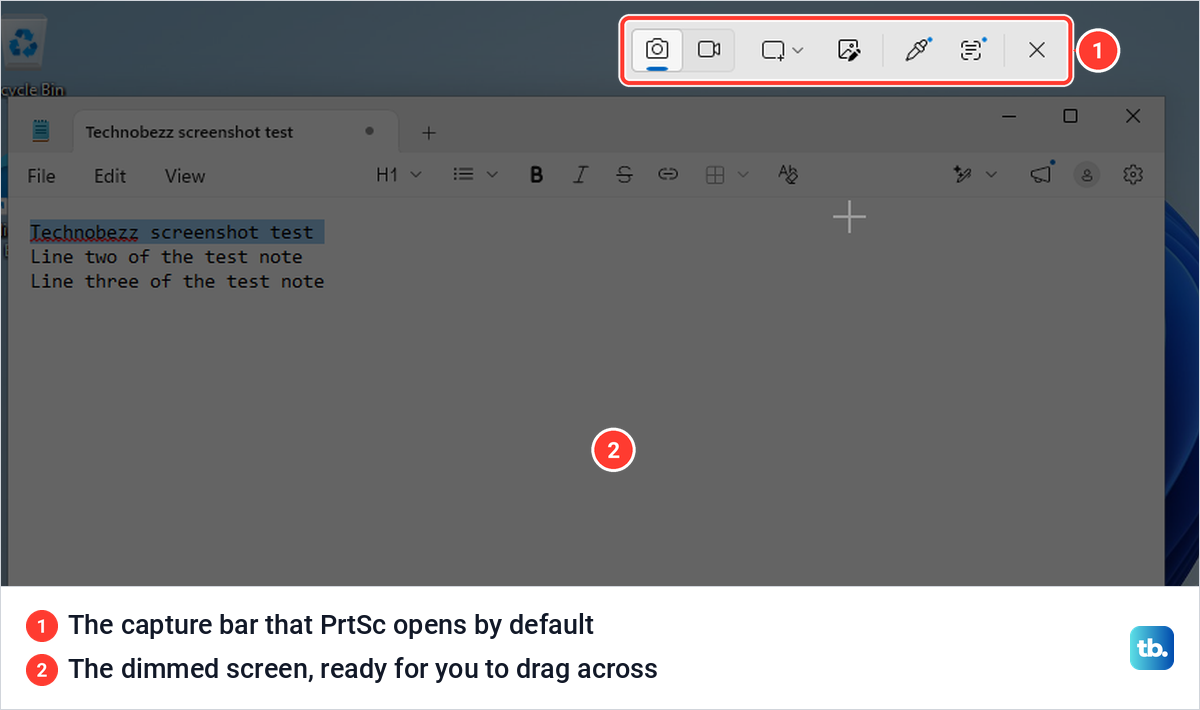
Task: Click the clear formatting icon
Action: (x=788, y=175)
